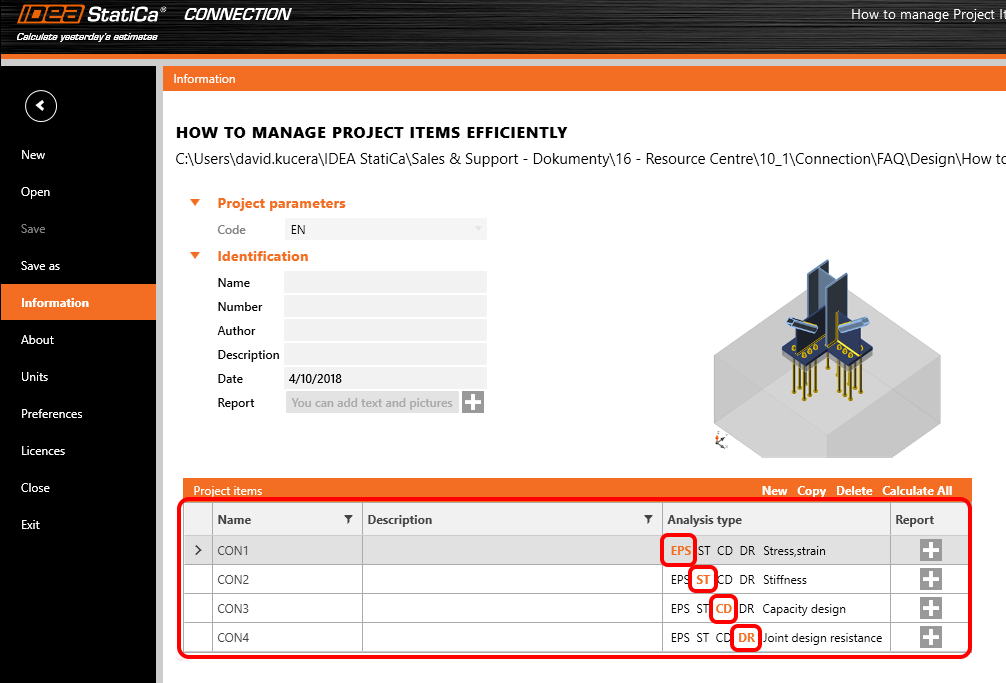Click the Report text placeholder field
The height and width of the screenshot is (683, 1006).
point(372,402)
